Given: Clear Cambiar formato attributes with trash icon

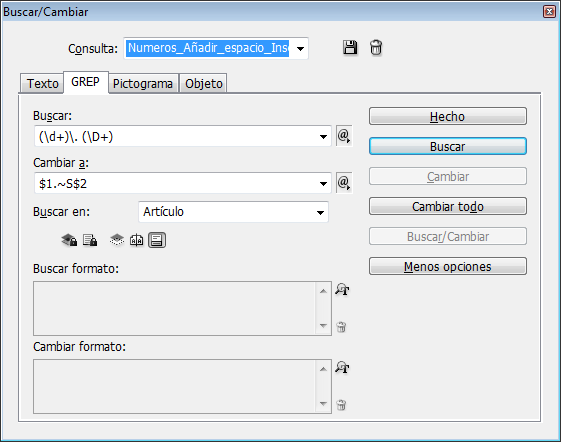Looking at the screenshot, I should click(x=341, y=405).
